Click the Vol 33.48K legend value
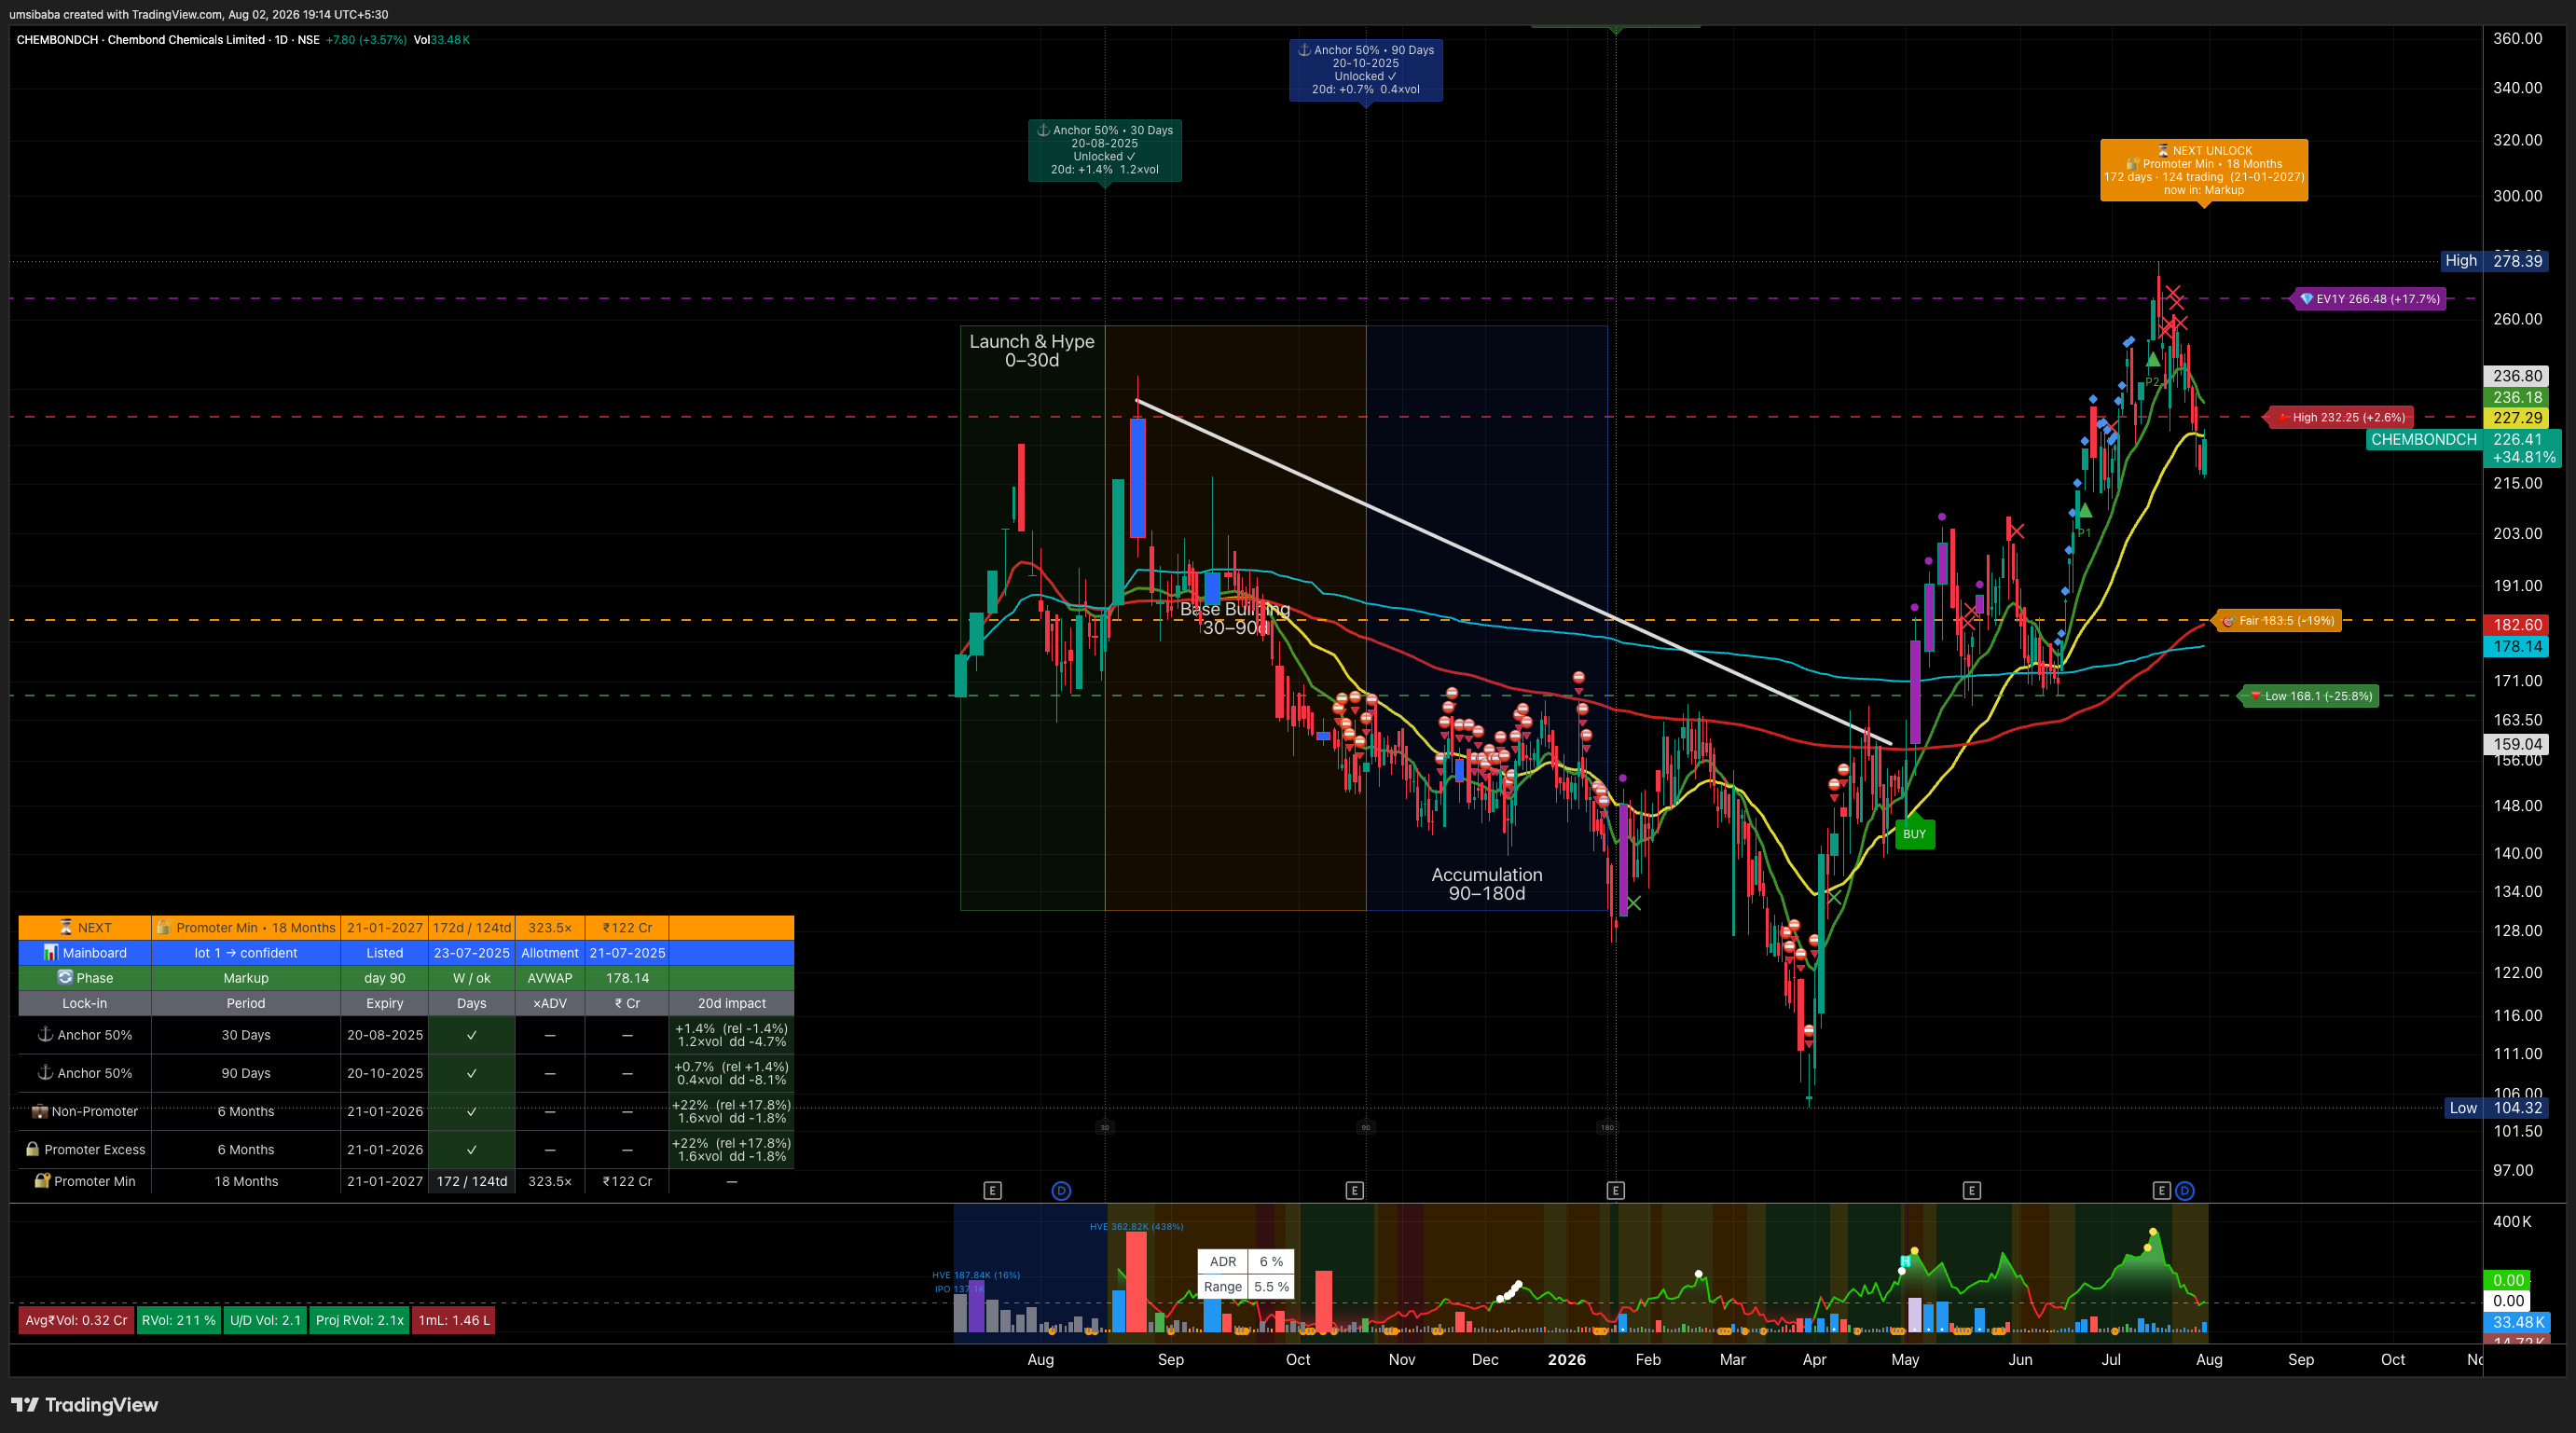The image size is (2576, 1433). 441,40
